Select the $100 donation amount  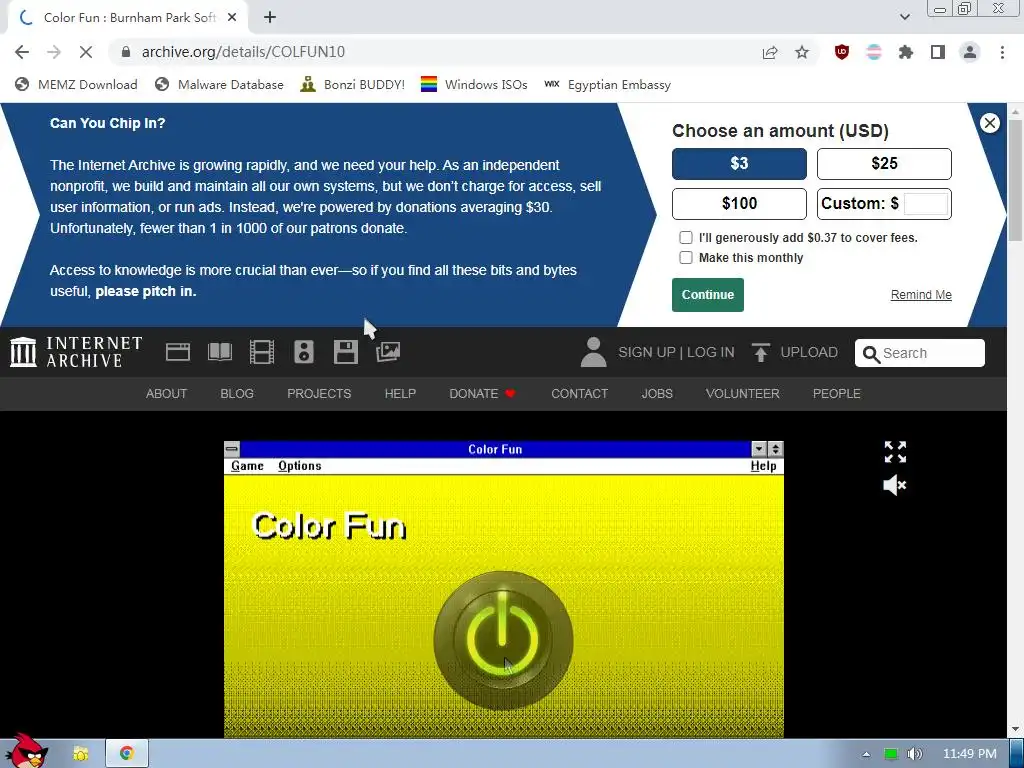(739, 204)
